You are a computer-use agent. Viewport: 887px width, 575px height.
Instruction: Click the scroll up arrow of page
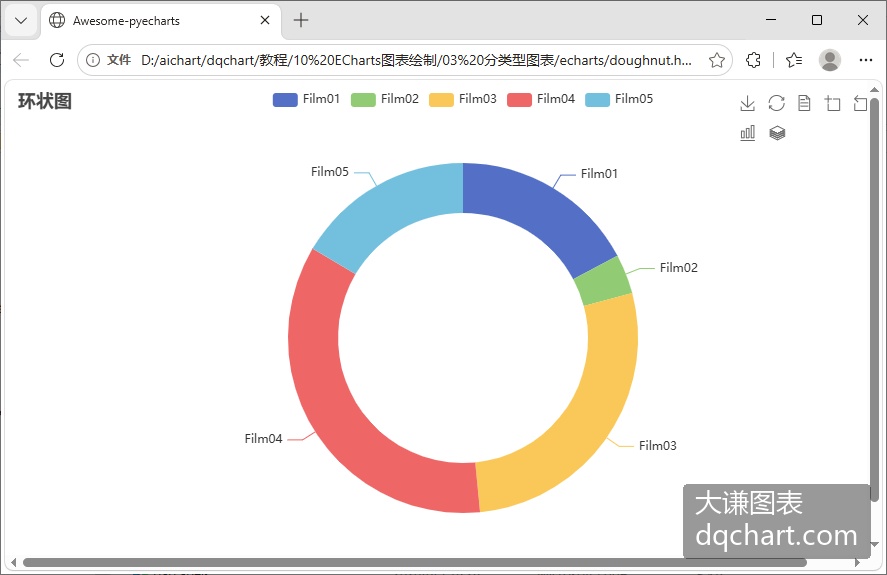point(874,89)
